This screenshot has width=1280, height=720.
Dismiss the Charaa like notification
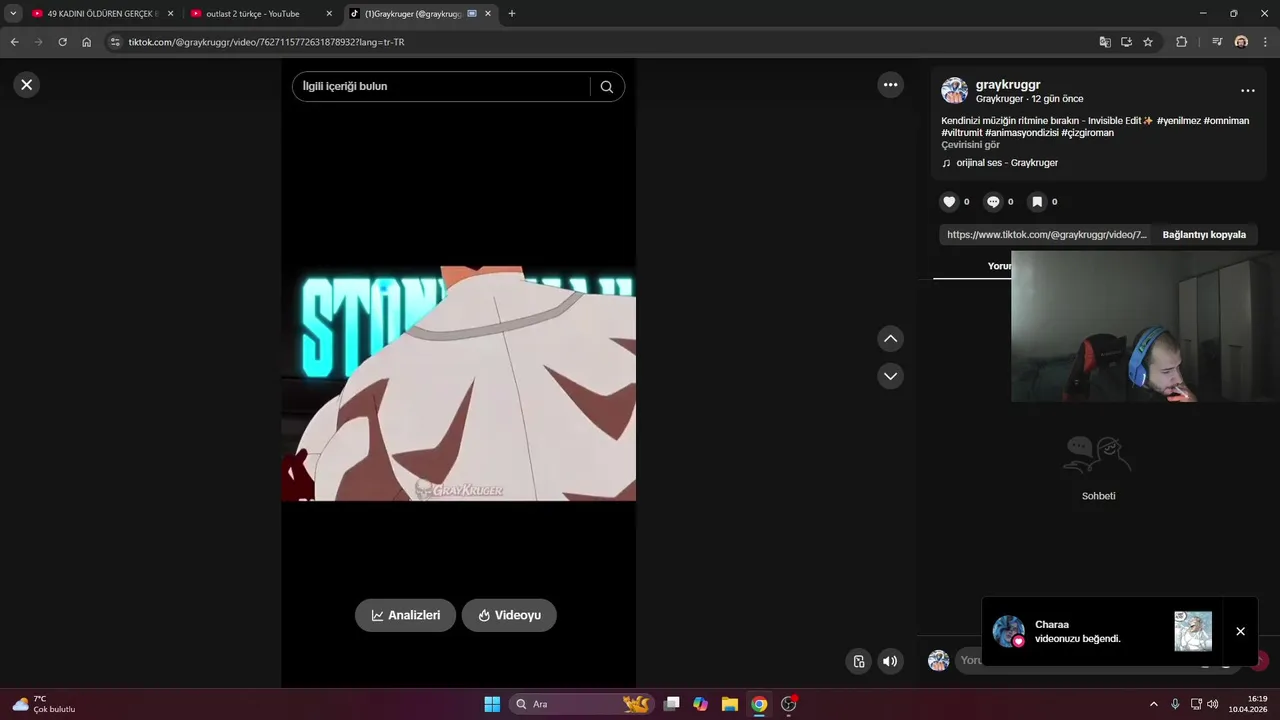click(x=1240, y=631)
